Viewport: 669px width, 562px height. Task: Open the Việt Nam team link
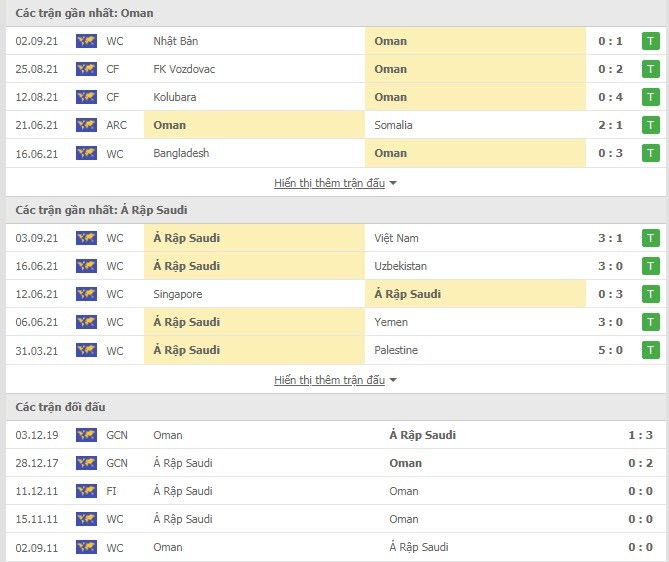point(396,238)
